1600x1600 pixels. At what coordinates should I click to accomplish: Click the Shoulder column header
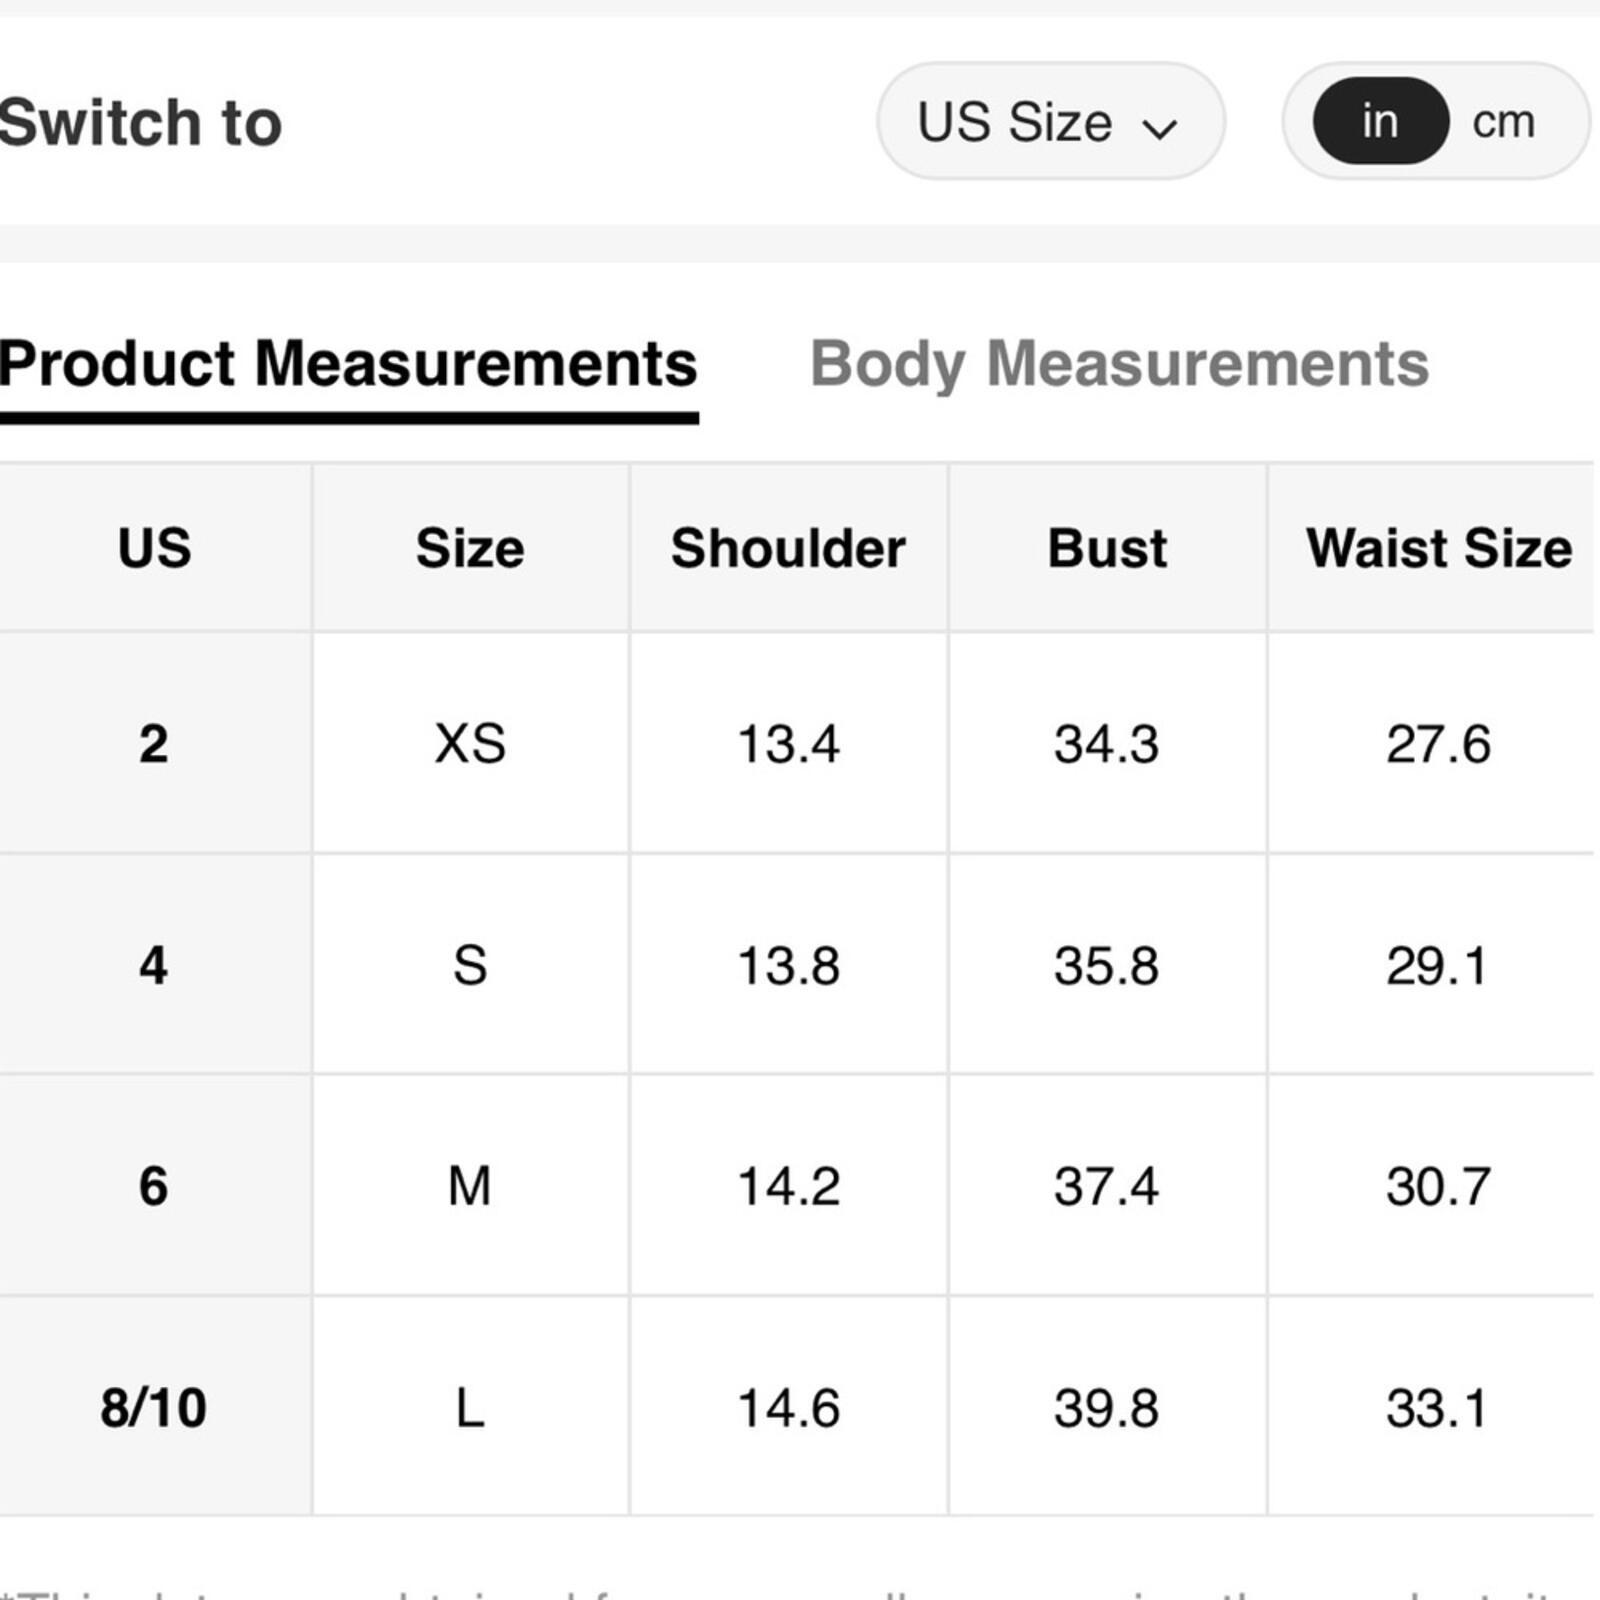(x=788, y=548)
